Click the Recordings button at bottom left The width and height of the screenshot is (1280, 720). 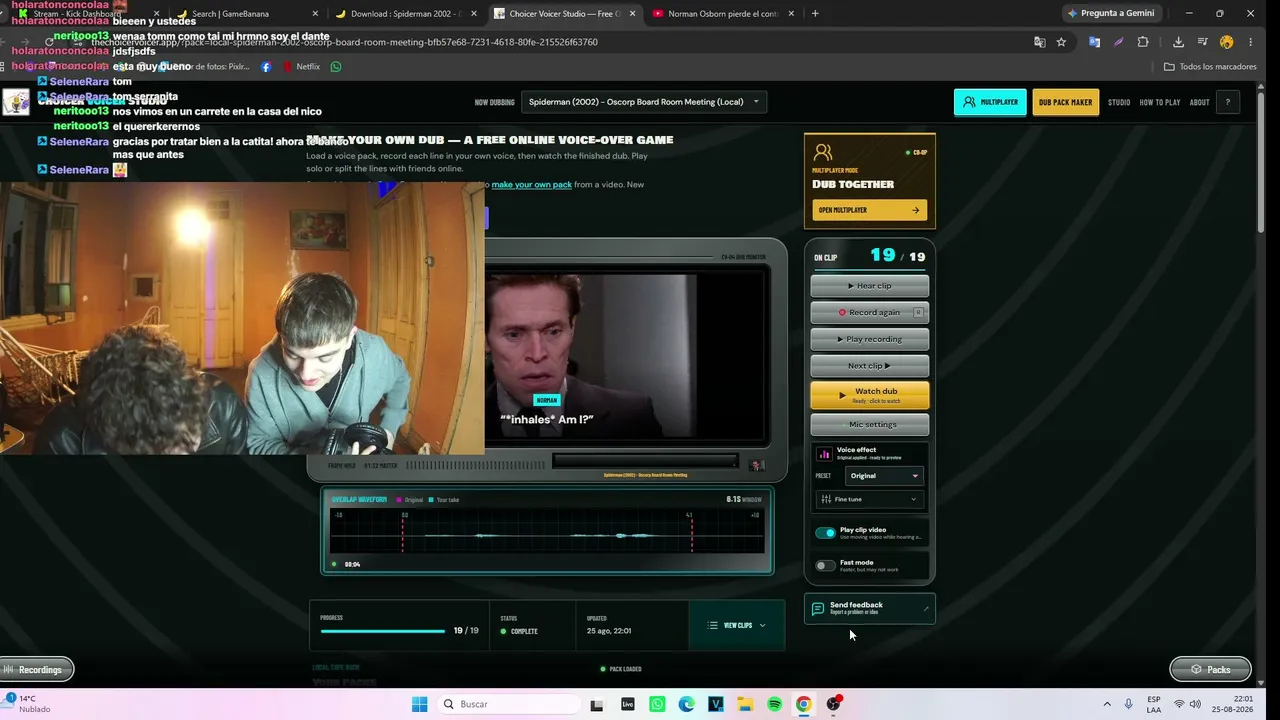(x=36, y=669)
